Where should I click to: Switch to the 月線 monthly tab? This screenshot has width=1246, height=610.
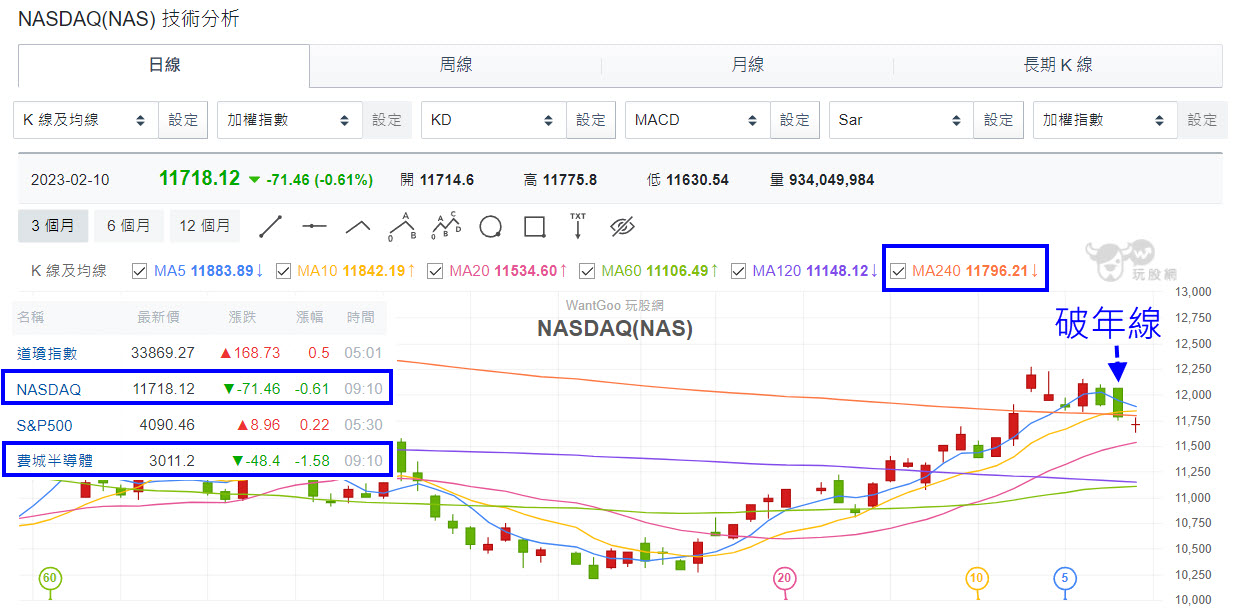pos(747,65)
